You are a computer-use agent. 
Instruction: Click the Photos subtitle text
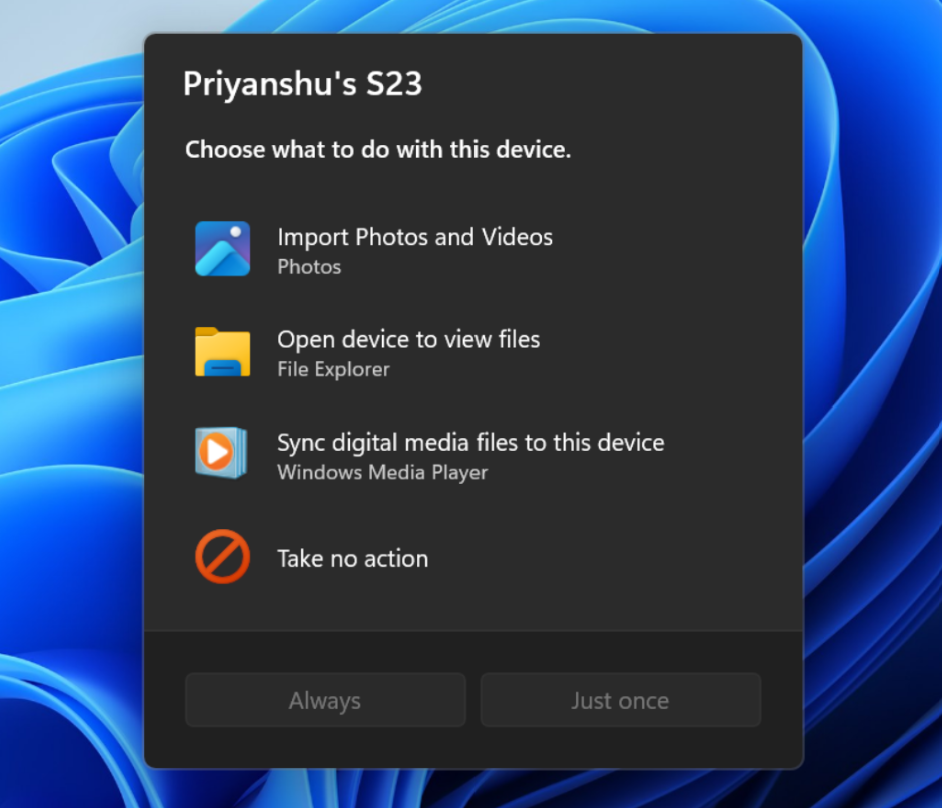tap(309, 267)
